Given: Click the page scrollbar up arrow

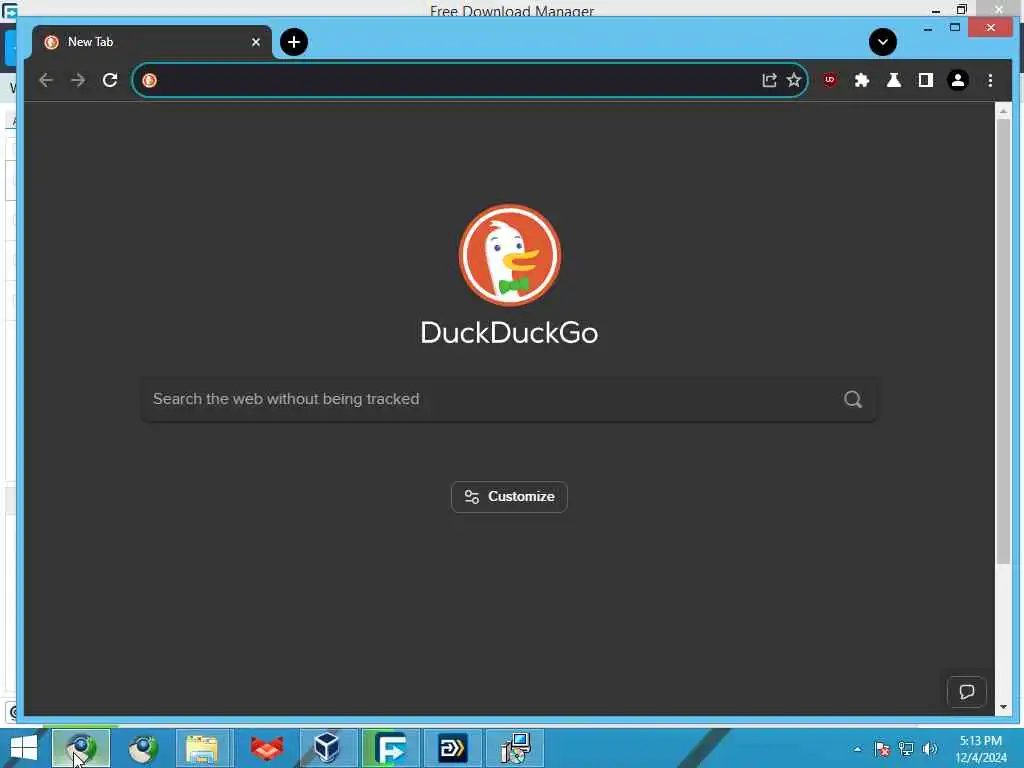Looking at the screenshot, I should point(1003,112).
